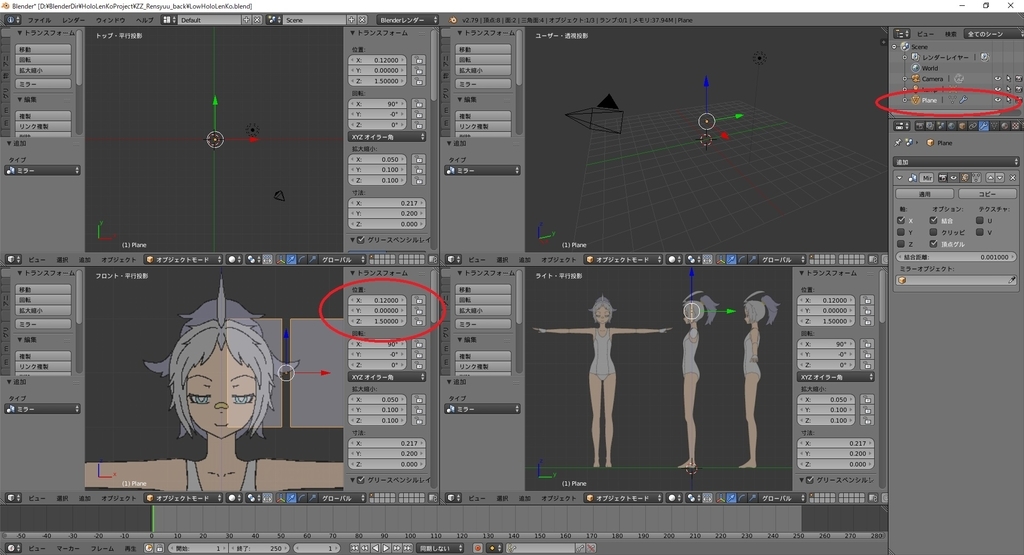Delete the current Scene with X icon
Image resolution: width=1024 pixels, height=555 pixels.
(362, 20)
